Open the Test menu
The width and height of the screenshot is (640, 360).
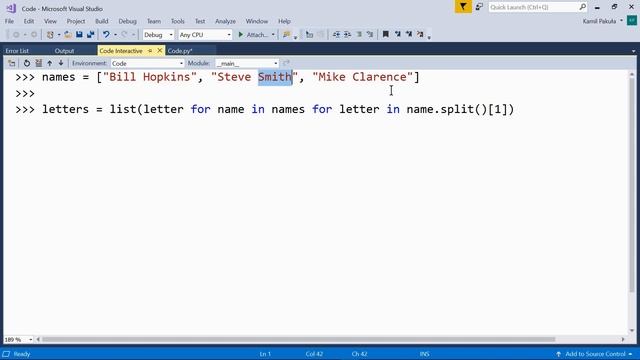pyautogui.click(x=200, y=21)
